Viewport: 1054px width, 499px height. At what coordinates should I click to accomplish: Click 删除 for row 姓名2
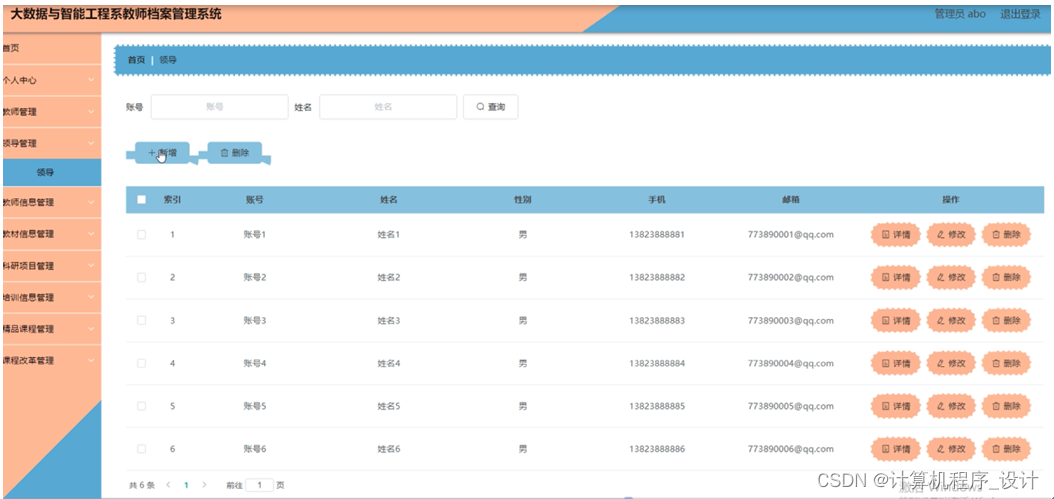click(x=1006, y=277)
